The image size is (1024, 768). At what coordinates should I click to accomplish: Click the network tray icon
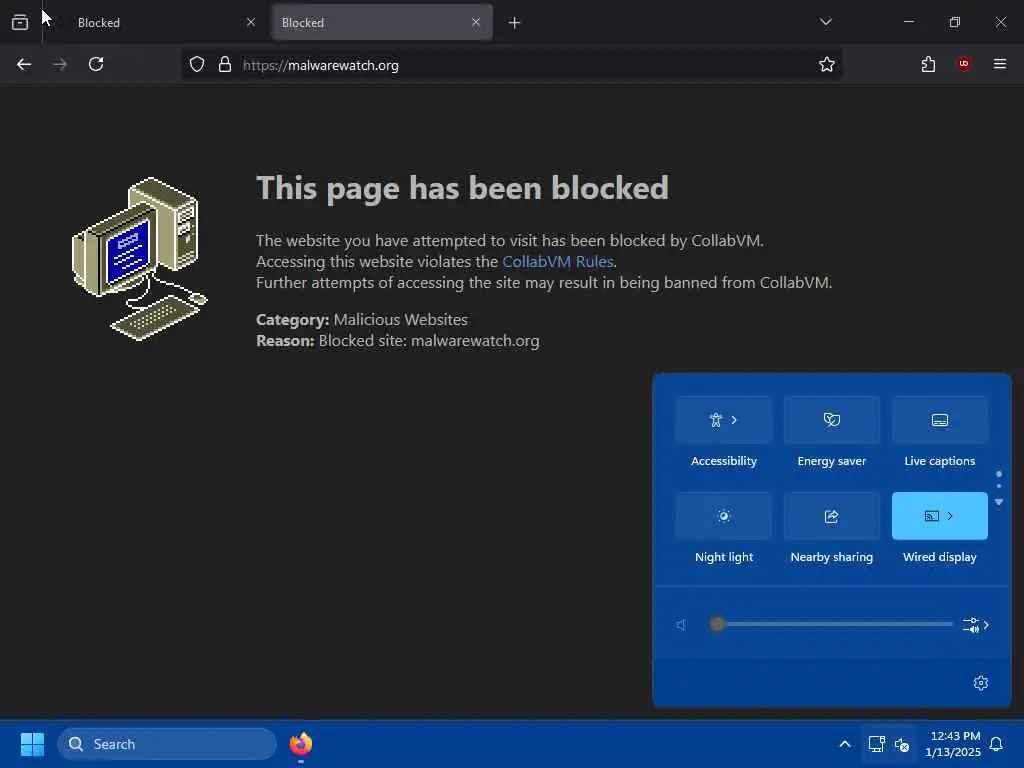click(x=876, y=744)
